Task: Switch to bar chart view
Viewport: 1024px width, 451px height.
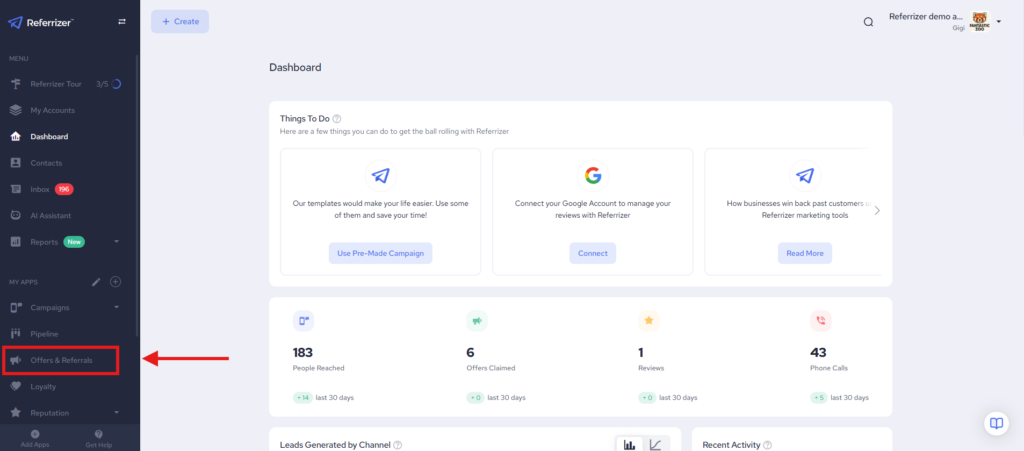Action: coord(629,444)
